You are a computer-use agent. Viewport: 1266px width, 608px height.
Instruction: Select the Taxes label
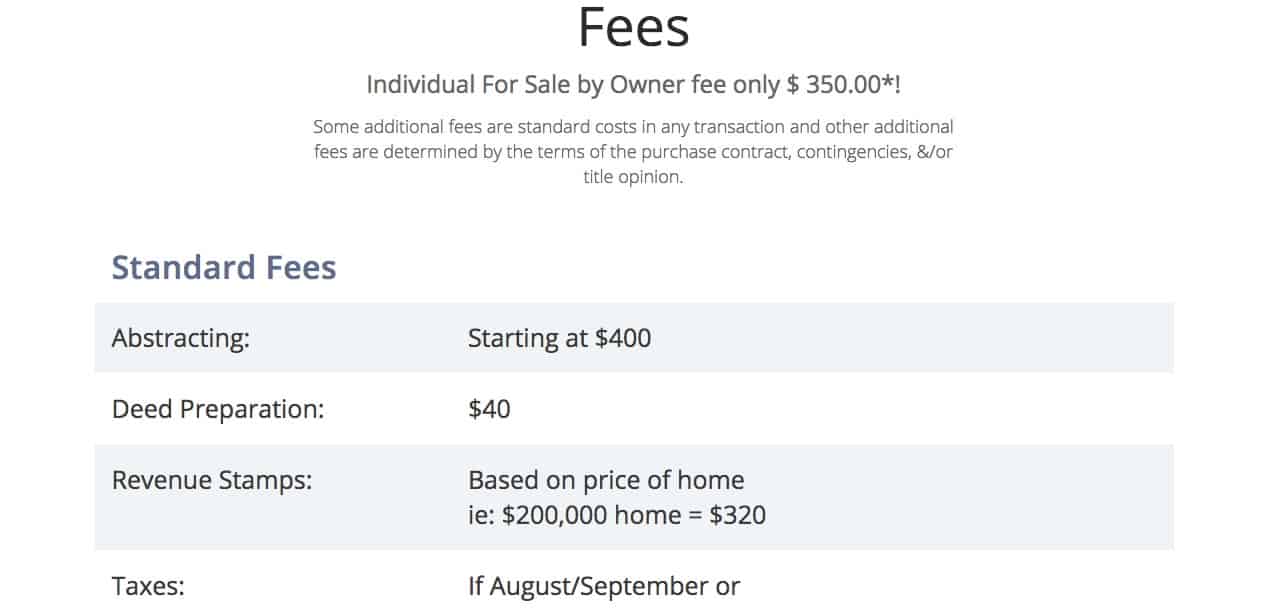coord(148,586)
